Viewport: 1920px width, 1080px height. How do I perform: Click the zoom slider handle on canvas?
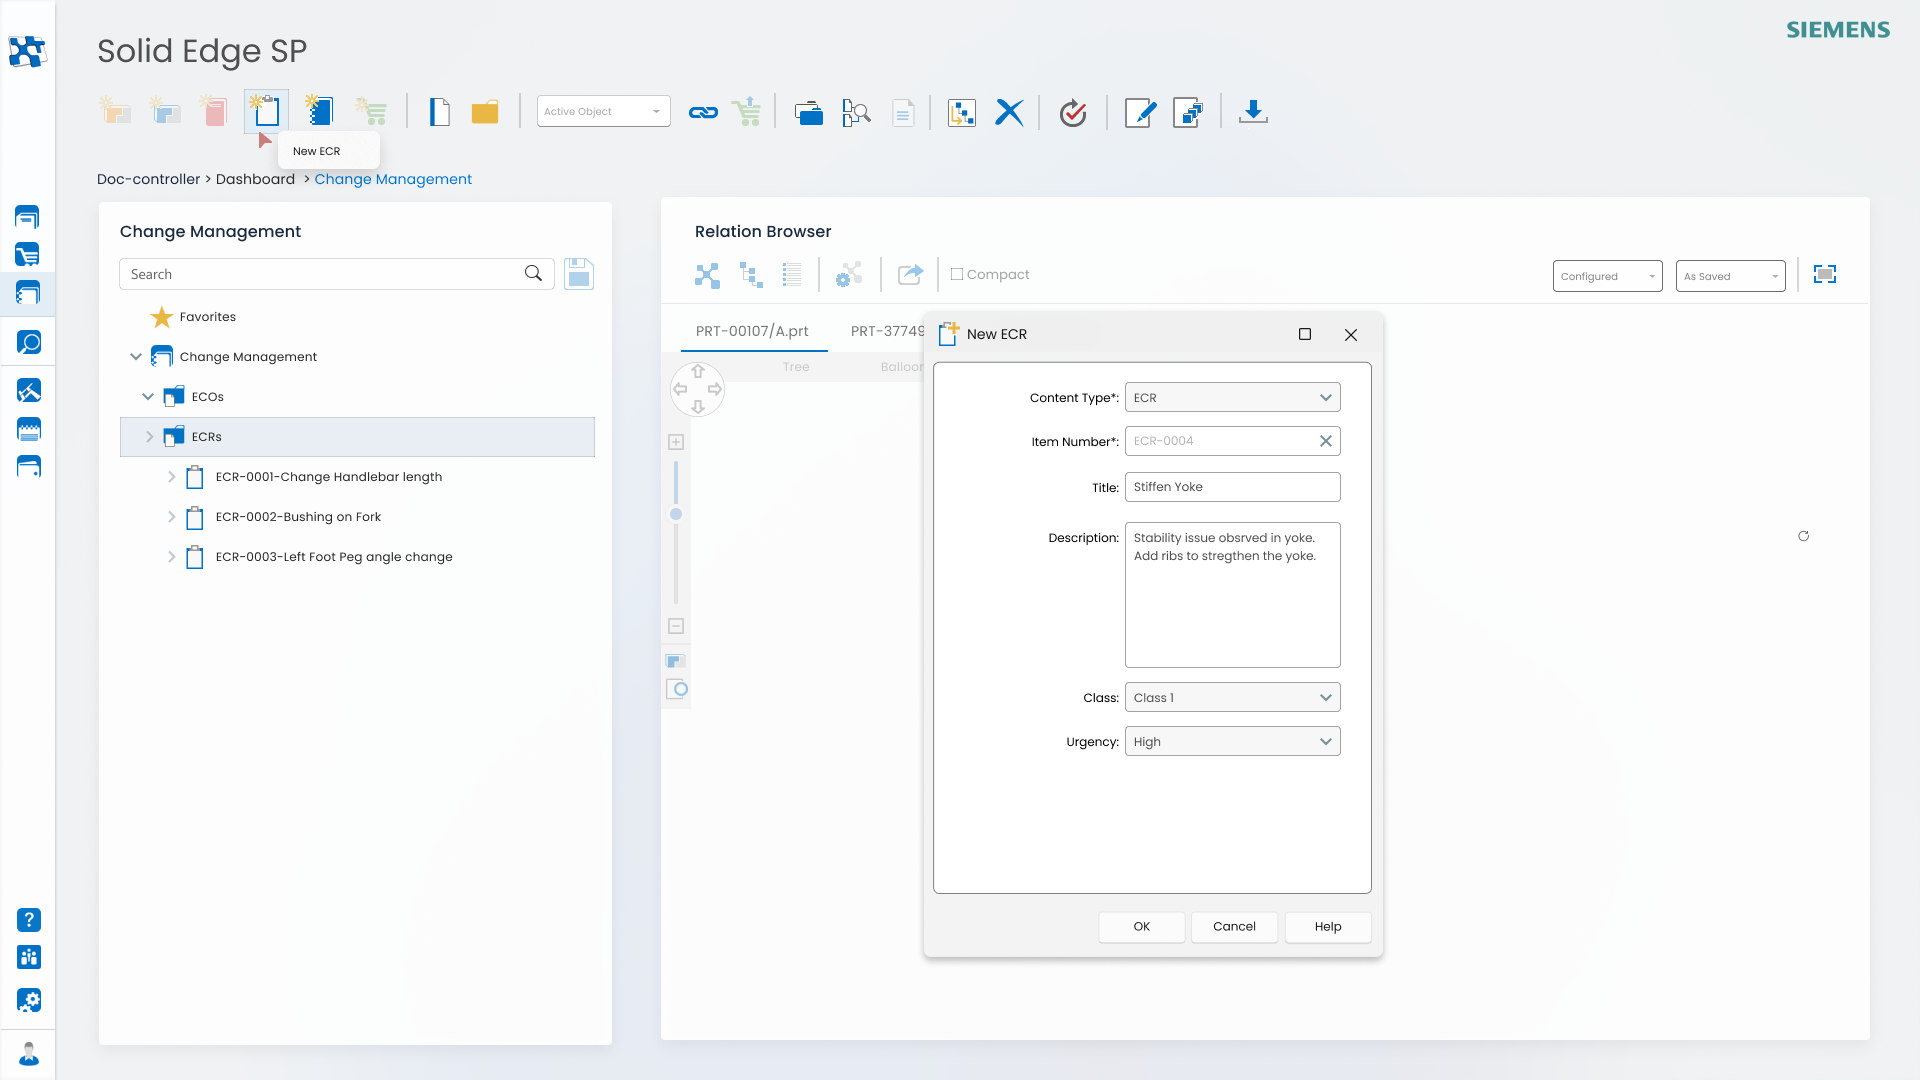click(676, 514)
